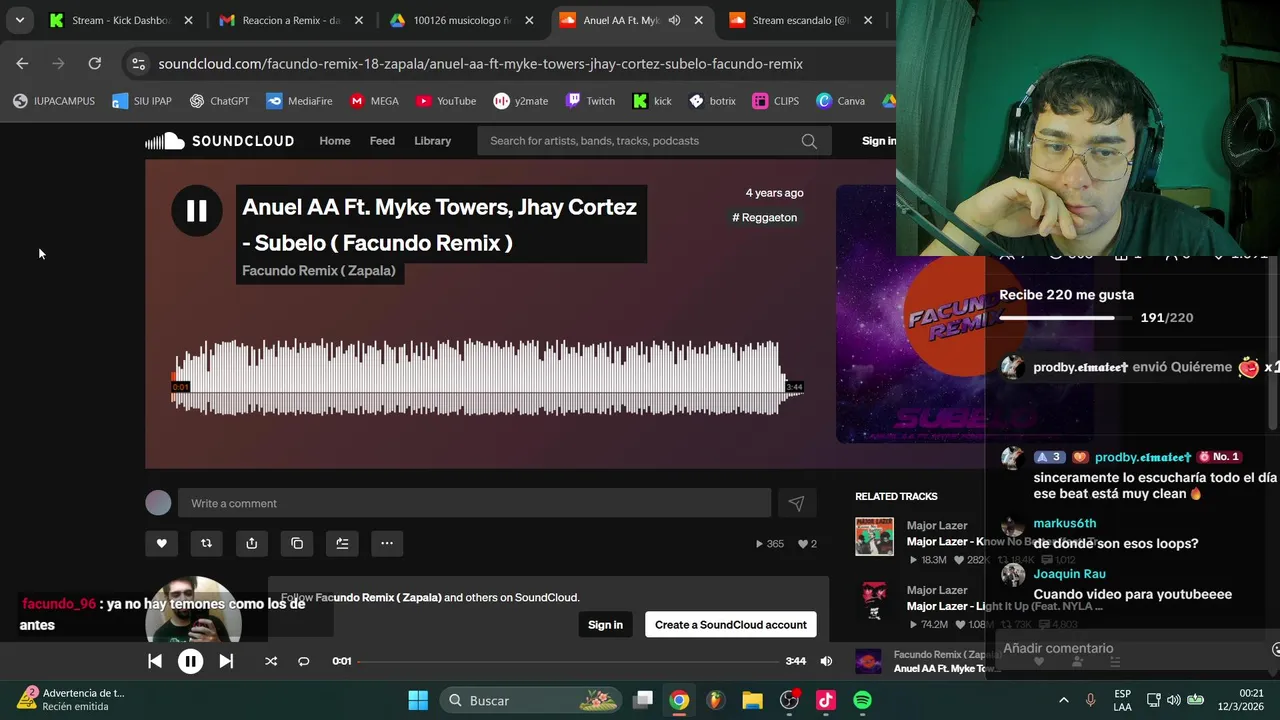Click the previous track button in bottom player
This screenshot has width=1280, height=720.
tap(155, 661)
